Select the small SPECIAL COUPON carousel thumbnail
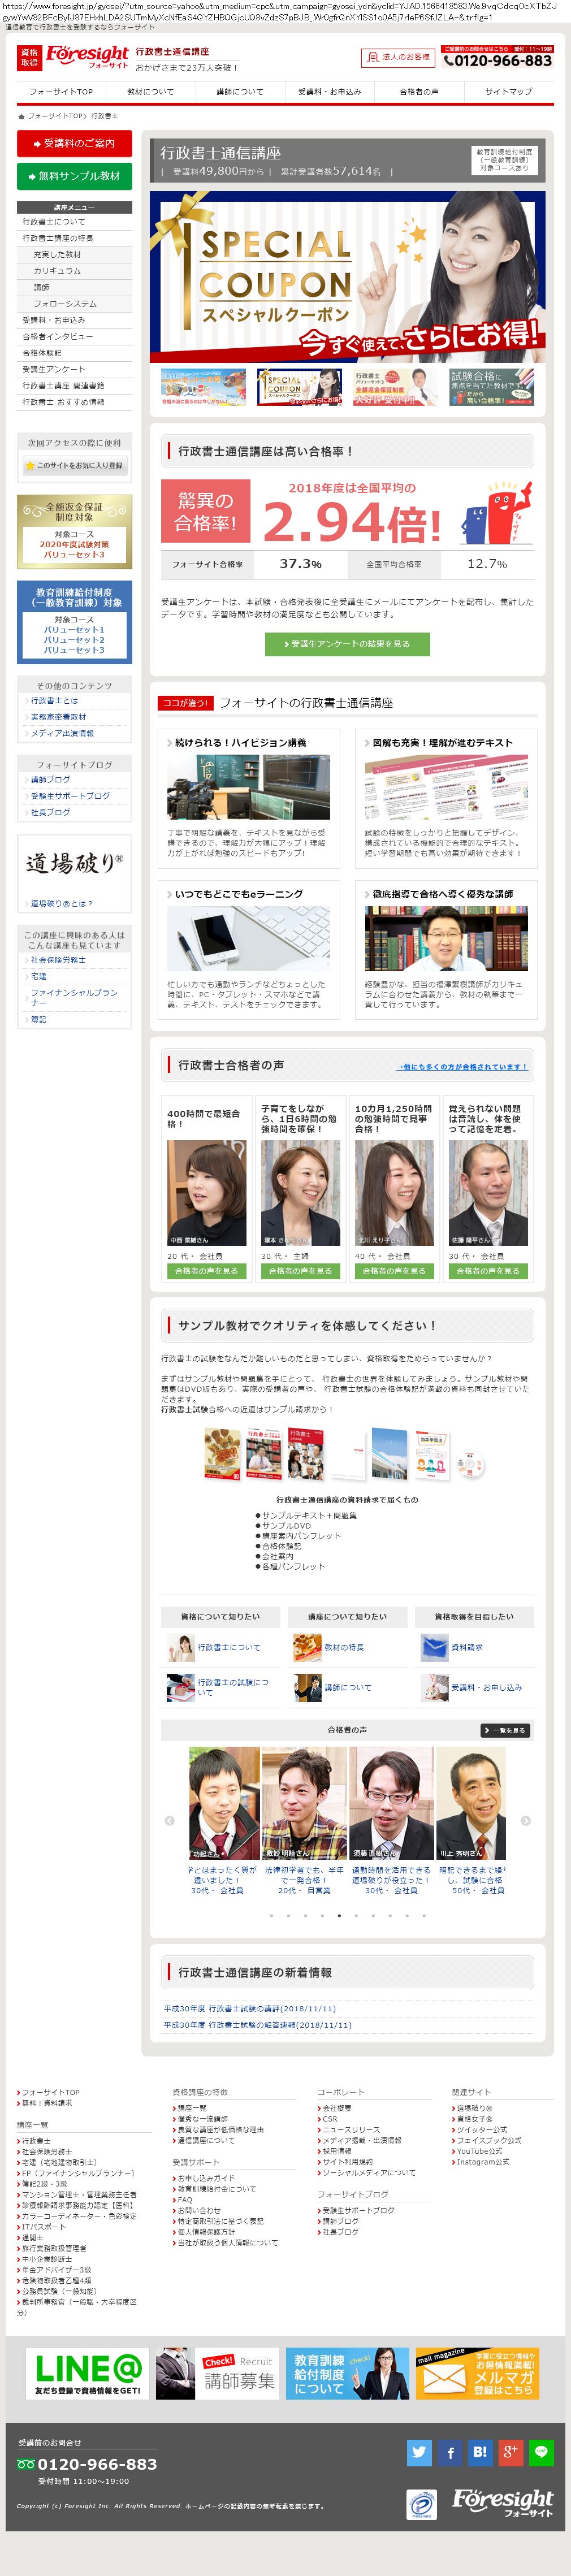The height and width of the screenshot is (2576, 571). pyautogui.click(x=299, y=387)
